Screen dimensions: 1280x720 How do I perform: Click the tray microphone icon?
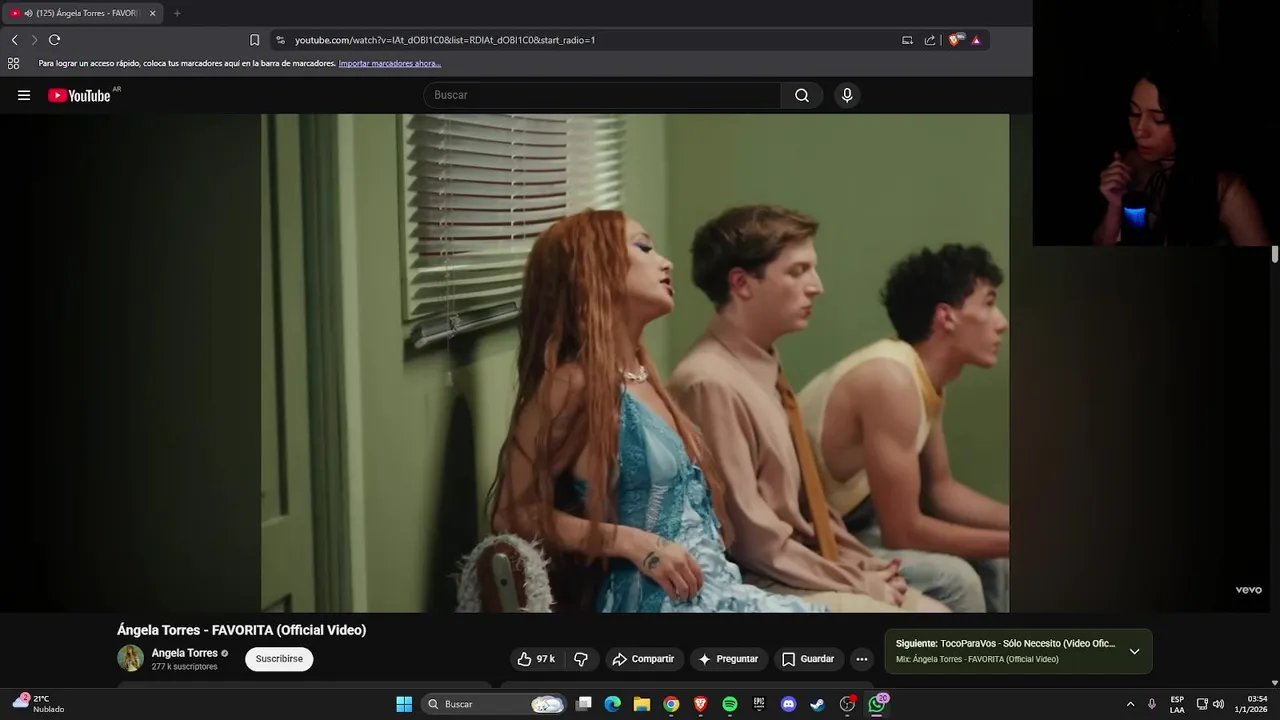(x=1152, y=704)
